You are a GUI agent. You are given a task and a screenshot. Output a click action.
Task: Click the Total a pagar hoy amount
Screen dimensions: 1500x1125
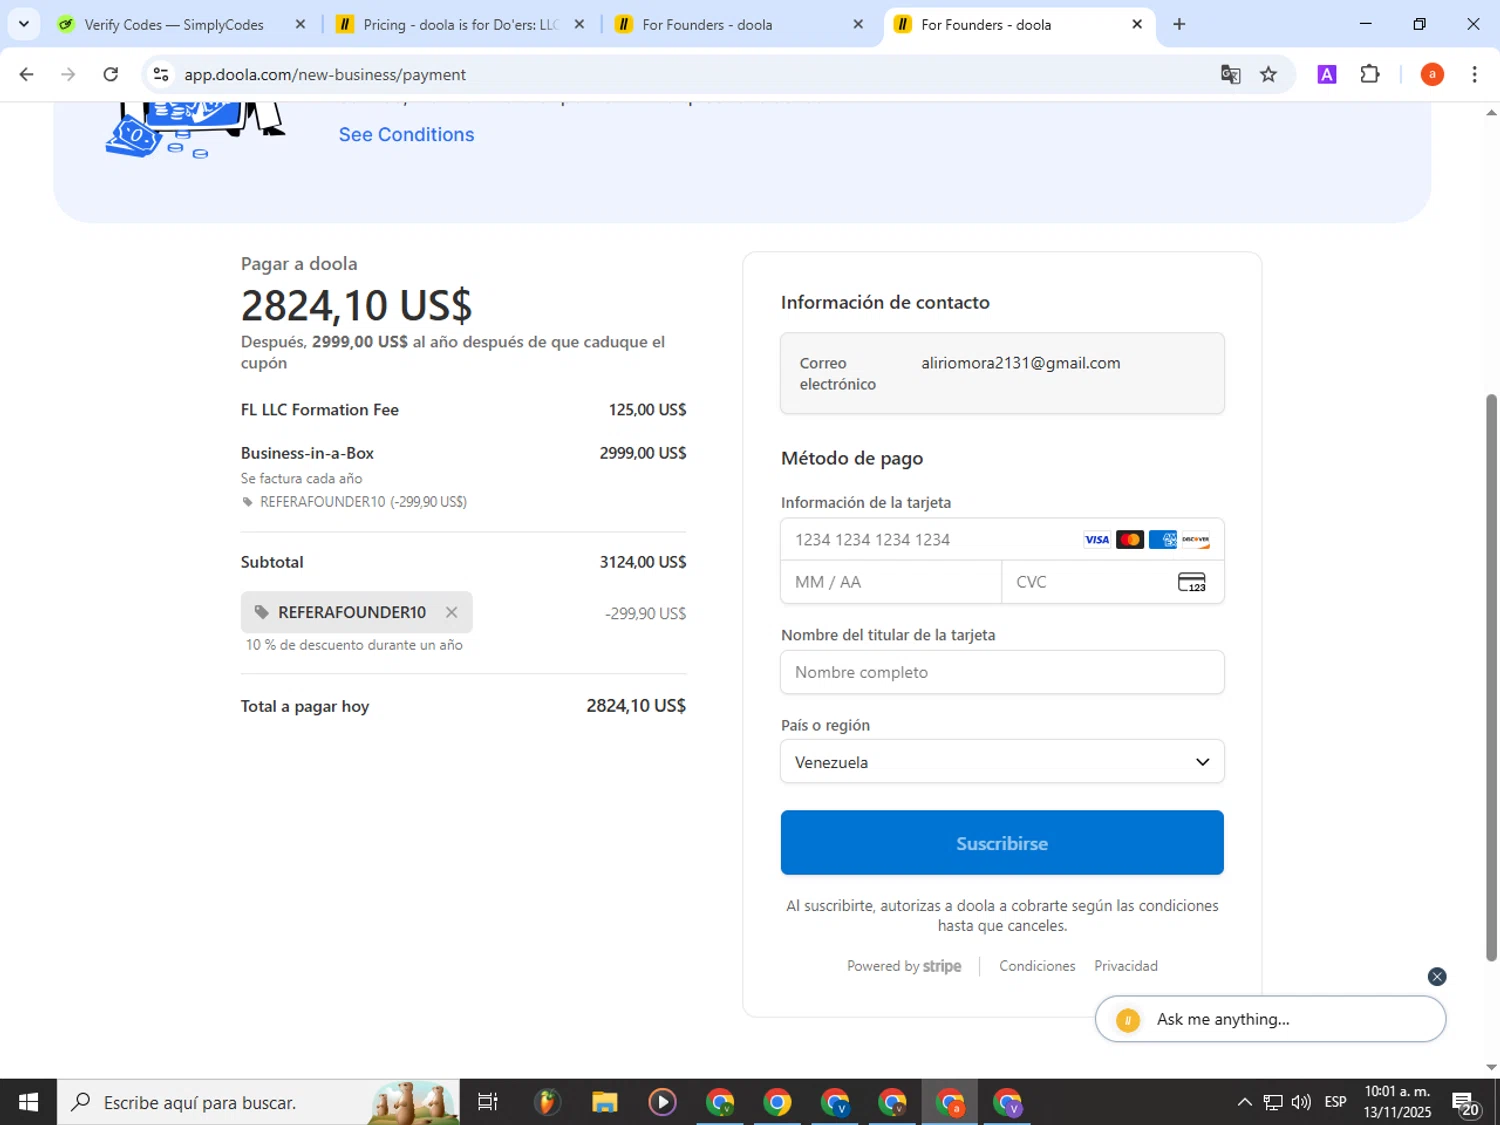pos(636,706)
